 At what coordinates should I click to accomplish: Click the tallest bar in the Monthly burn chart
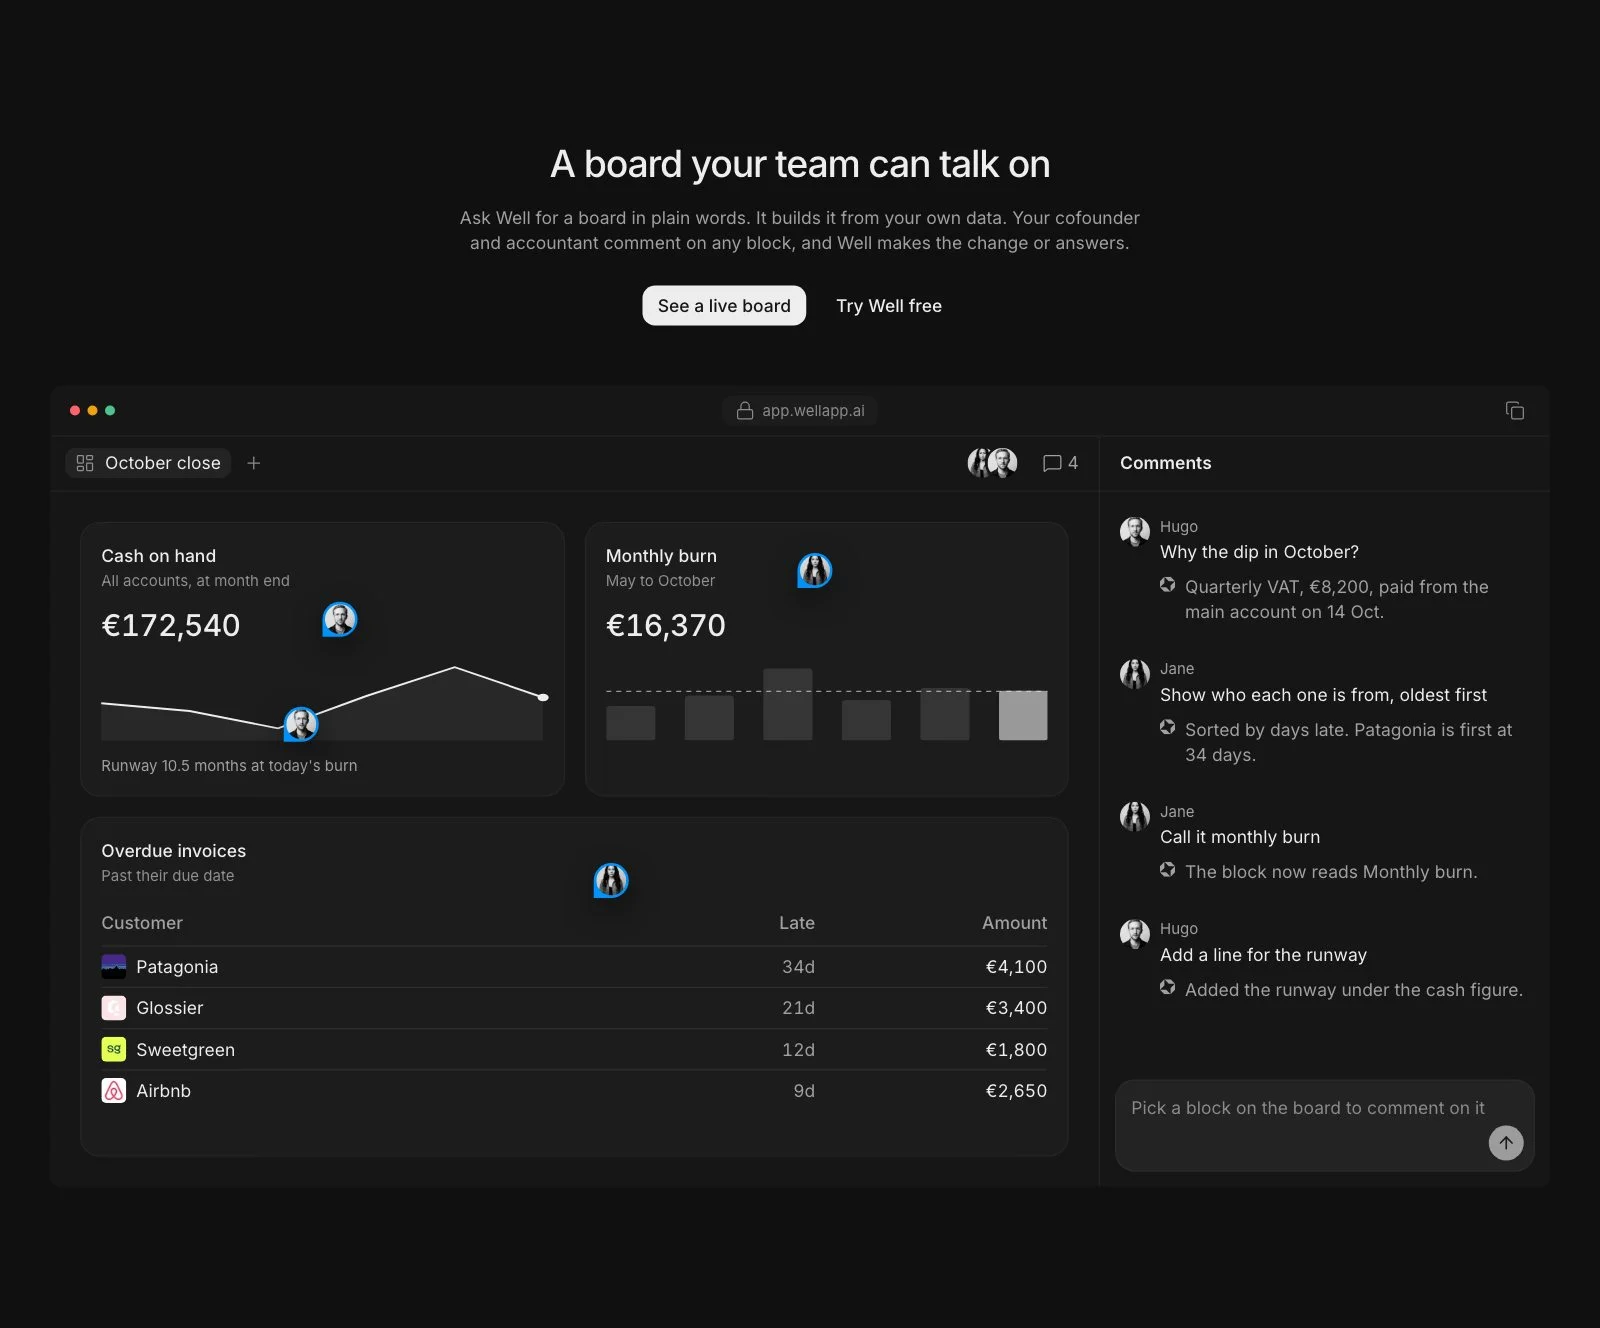(x=788, y=704)
